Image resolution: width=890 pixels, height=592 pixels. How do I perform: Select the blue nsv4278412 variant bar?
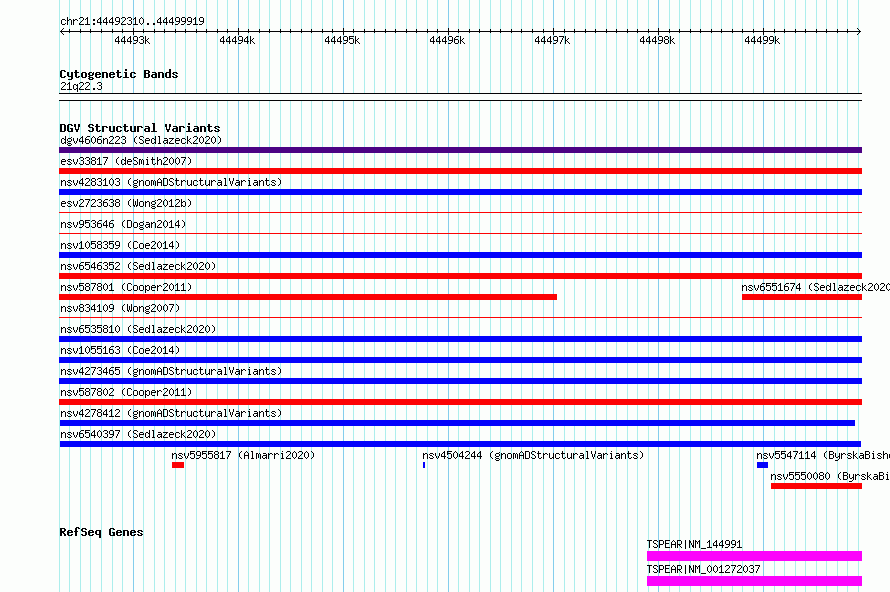pos(457,423)
